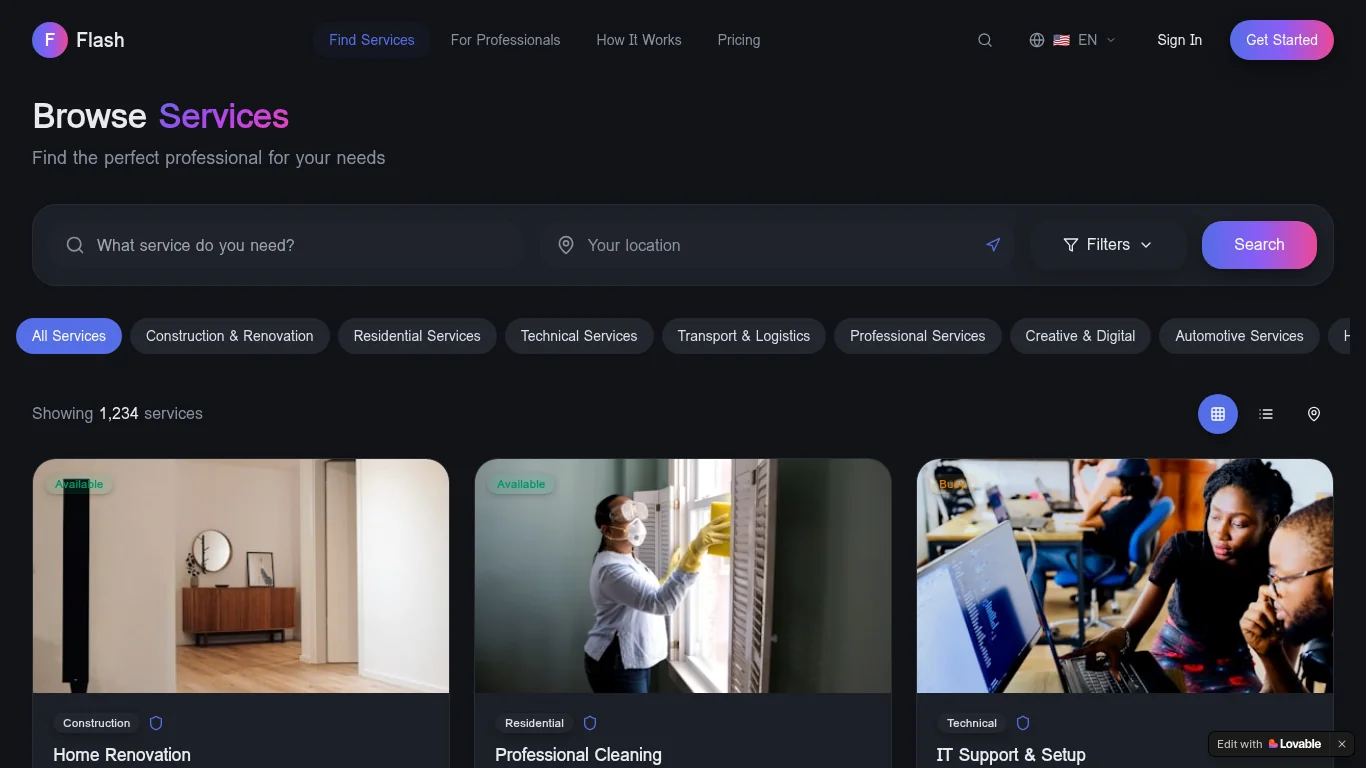
Task: Click verified shield on Professional Cleaning card
Action: pyautogui.click(x=590, y=723)
